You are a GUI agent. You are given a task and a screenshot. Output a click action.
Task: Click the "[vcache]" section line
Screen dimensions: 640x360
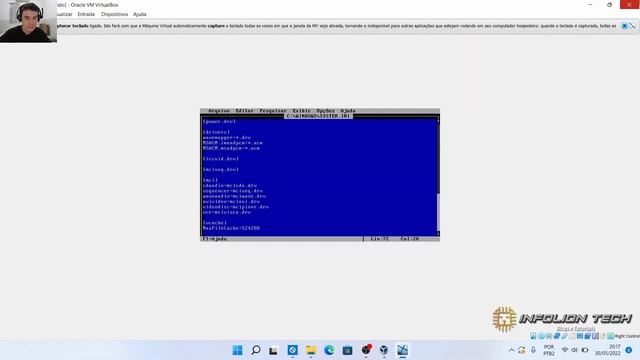click(x=215, y=223)
